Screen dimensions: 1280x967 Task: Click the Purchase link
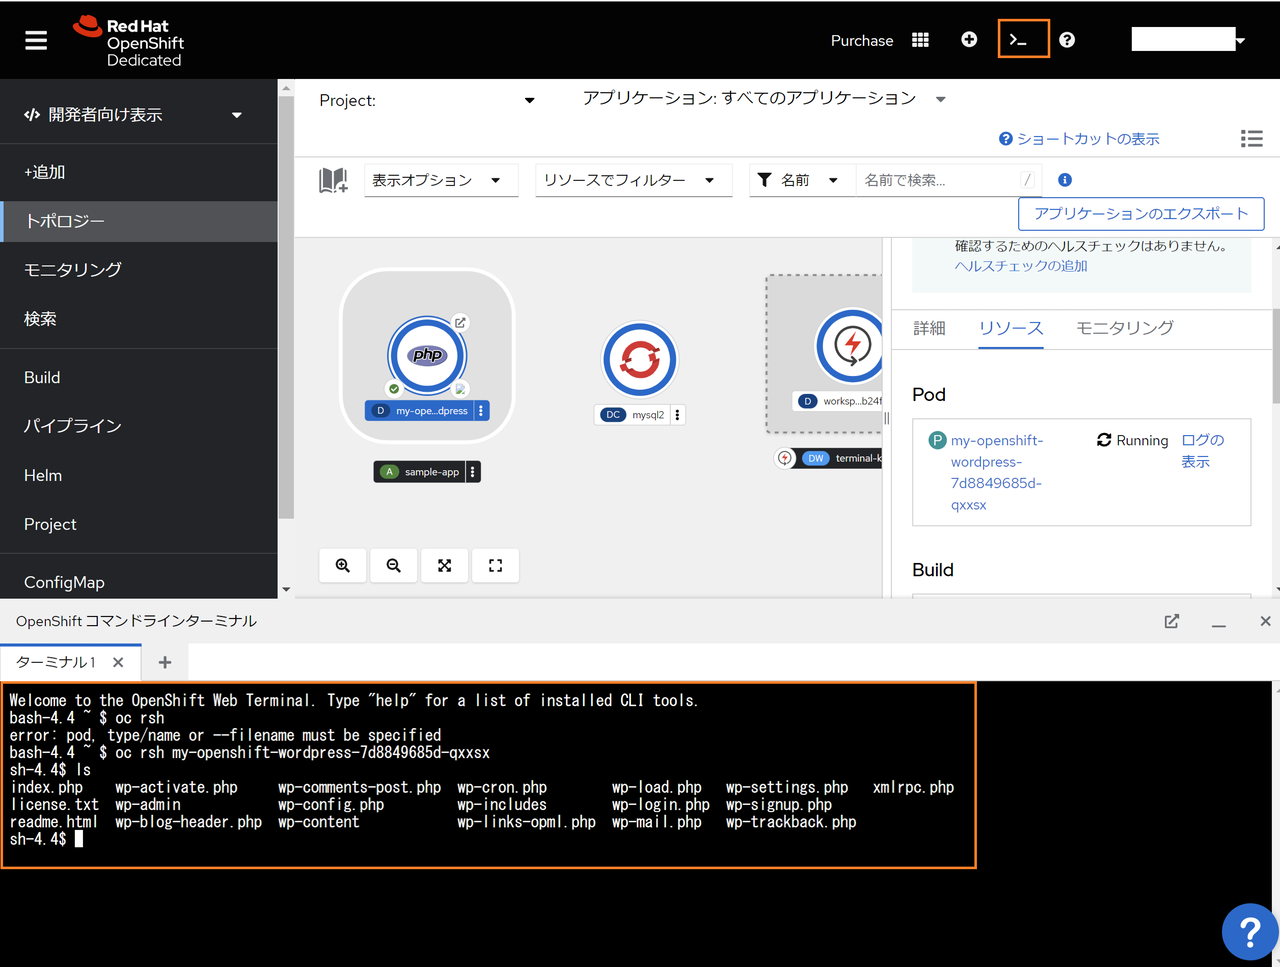click(x=862, y=40)
